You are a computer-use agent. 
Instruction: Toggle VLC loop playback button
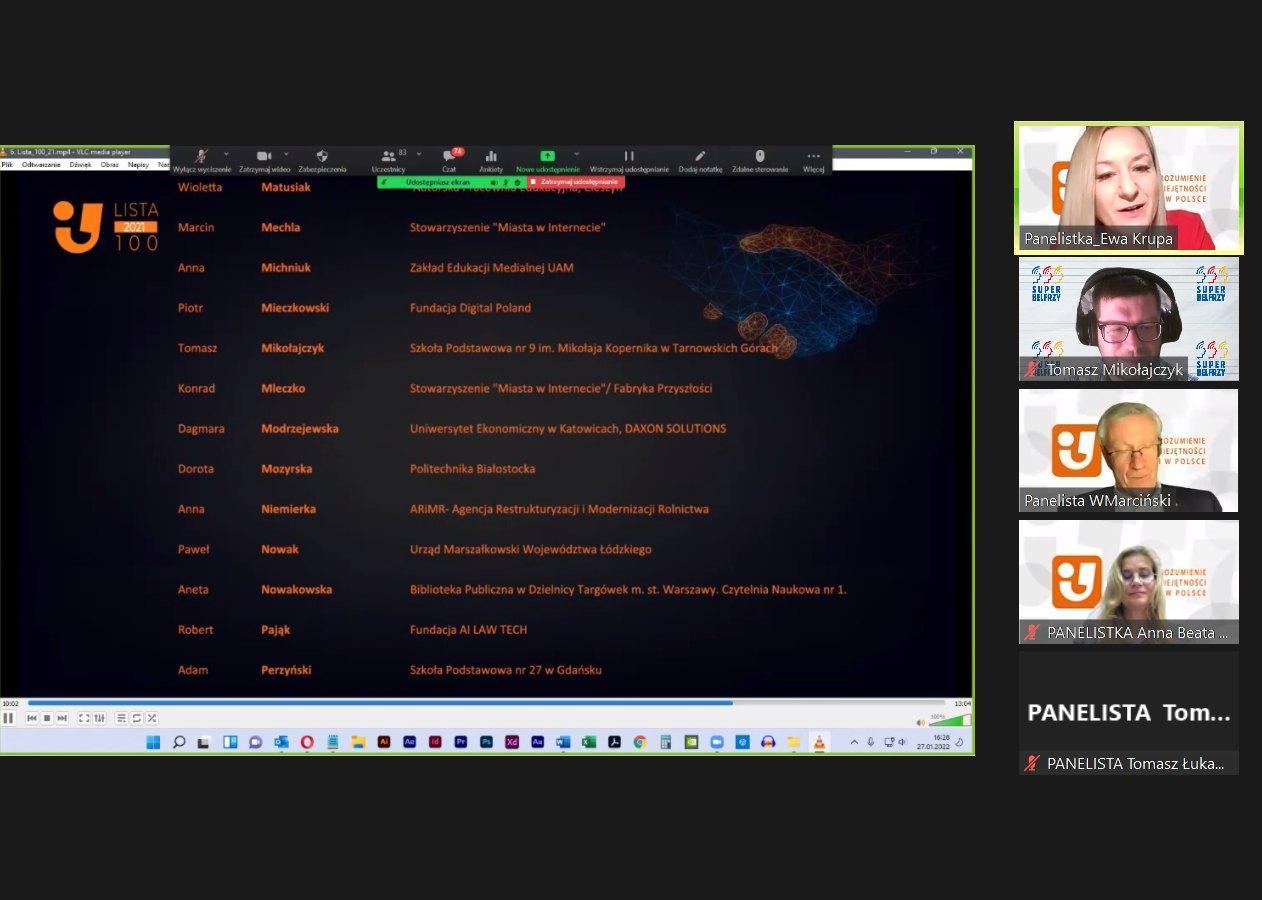[136, 718]
